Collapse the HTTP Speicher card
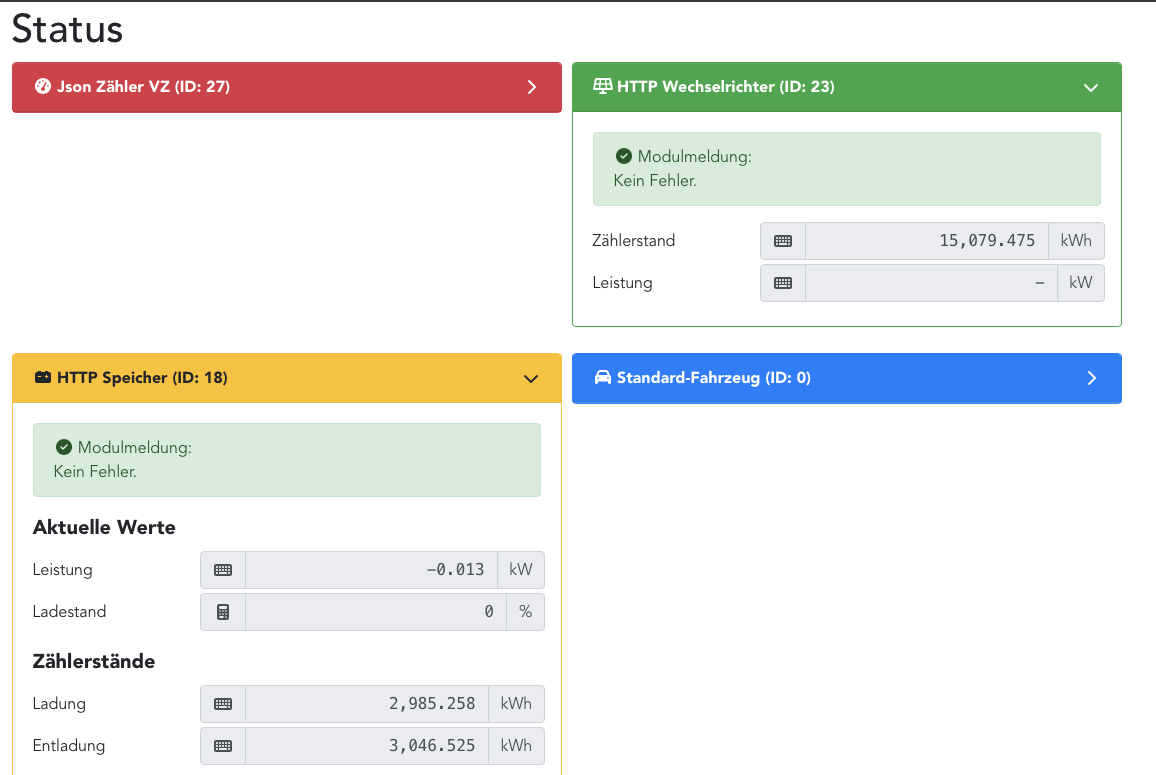Image resolution: width=1156 pixels, height=775 pixels. coord(531,378)
